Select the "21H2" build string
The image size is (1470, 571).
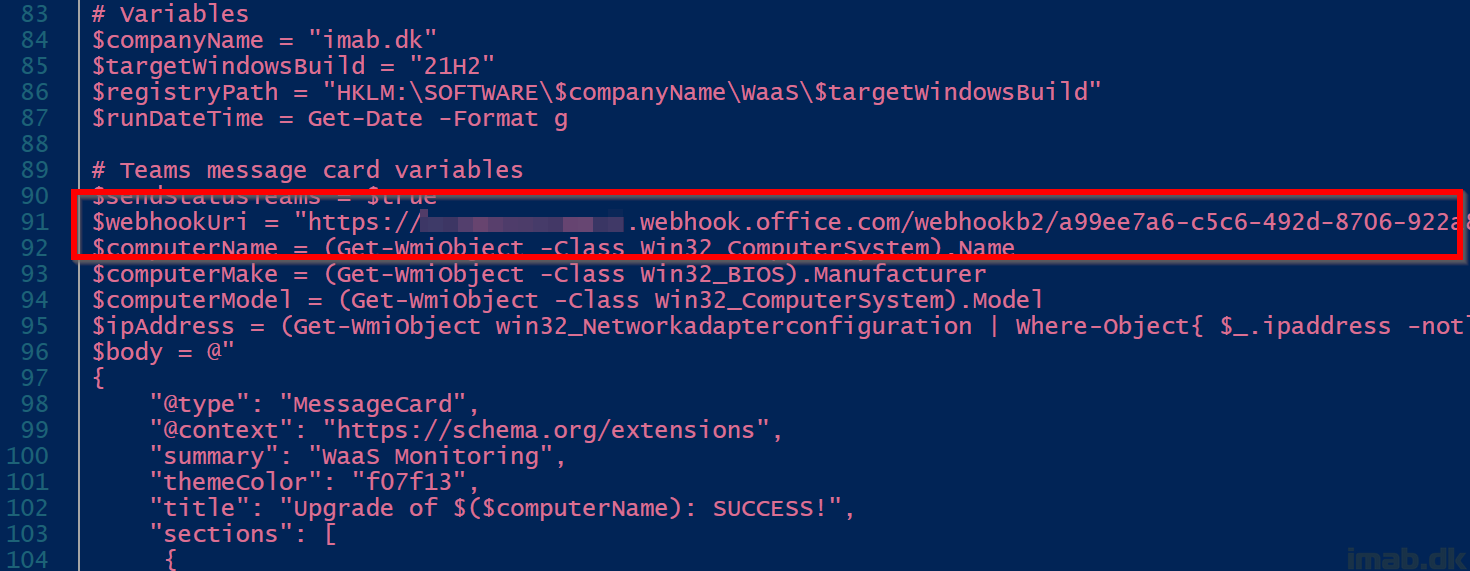452,67
